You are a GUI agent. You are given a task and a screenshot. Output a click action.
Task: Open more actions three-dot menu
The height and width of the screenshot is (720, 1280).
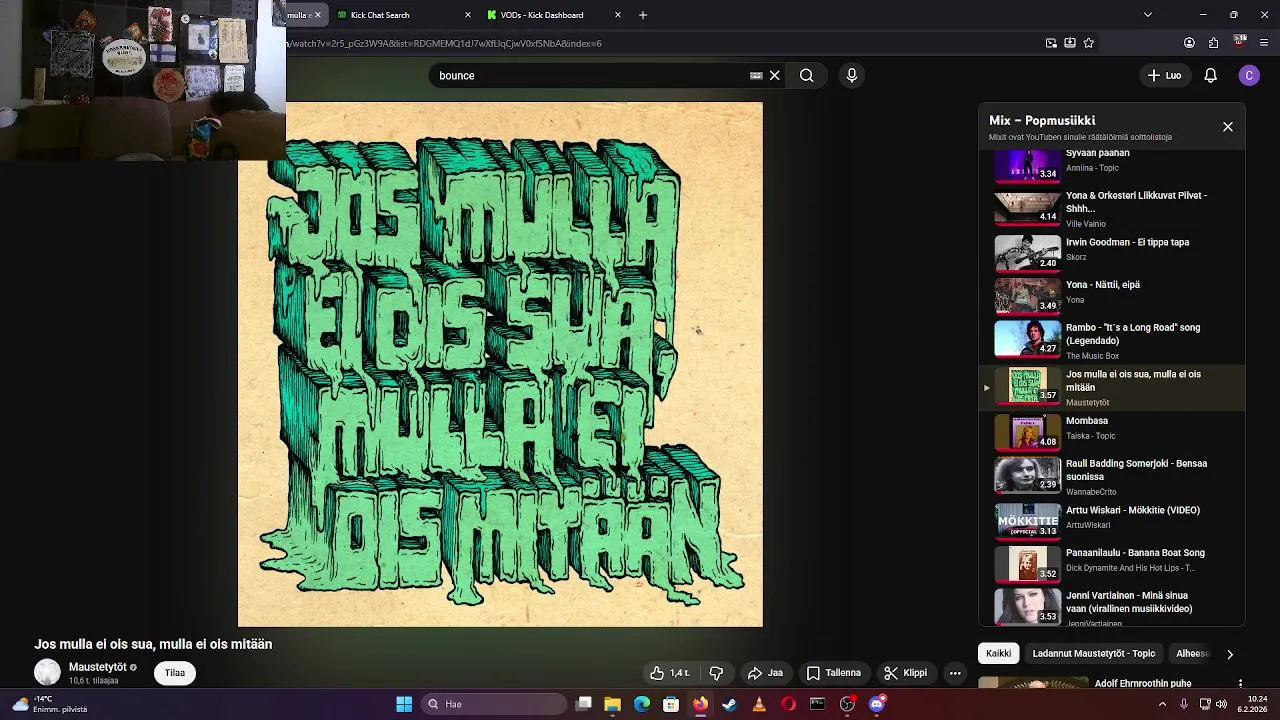955,673
